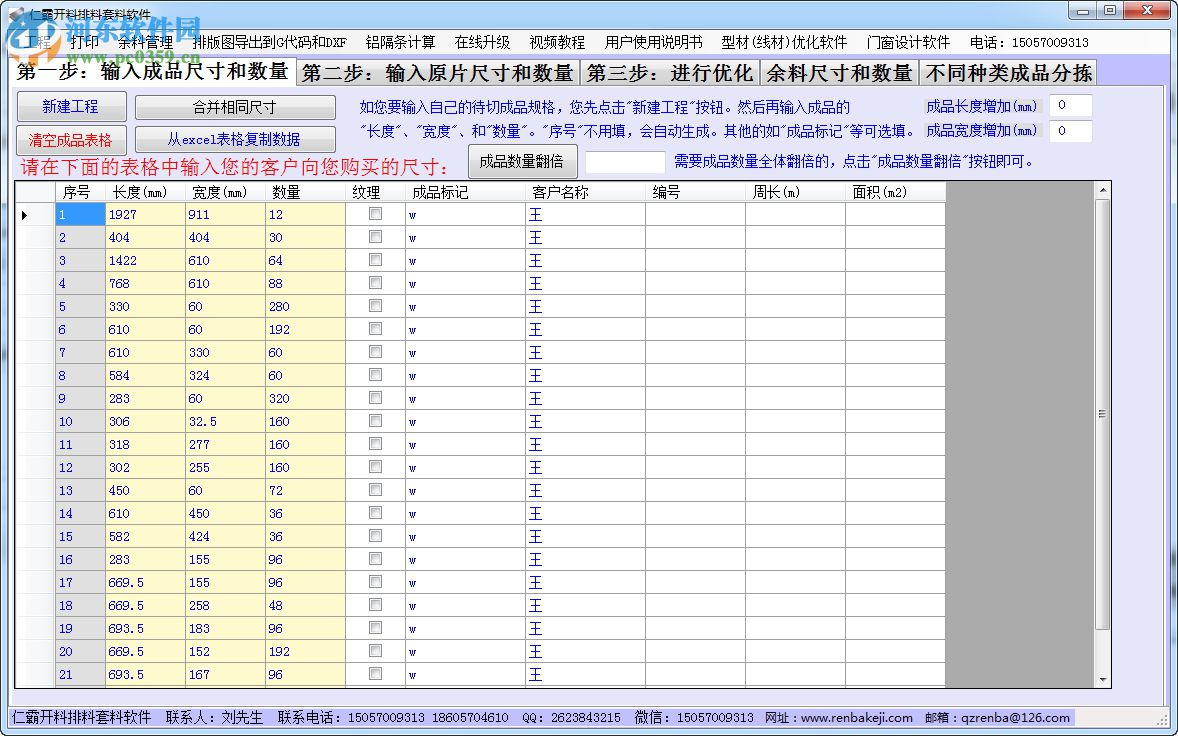
Task: Click the 在线升级 menu item
Action: click(x=482, y=42)
